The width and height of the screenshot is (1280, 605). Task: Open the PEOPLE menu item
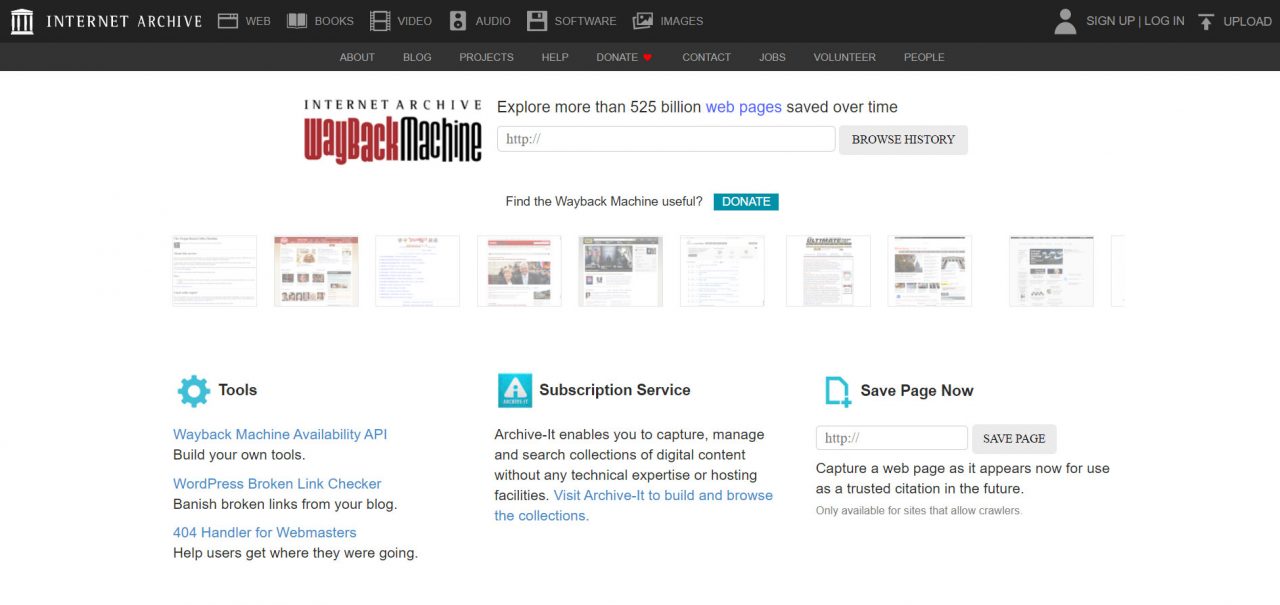coord(924,57)
